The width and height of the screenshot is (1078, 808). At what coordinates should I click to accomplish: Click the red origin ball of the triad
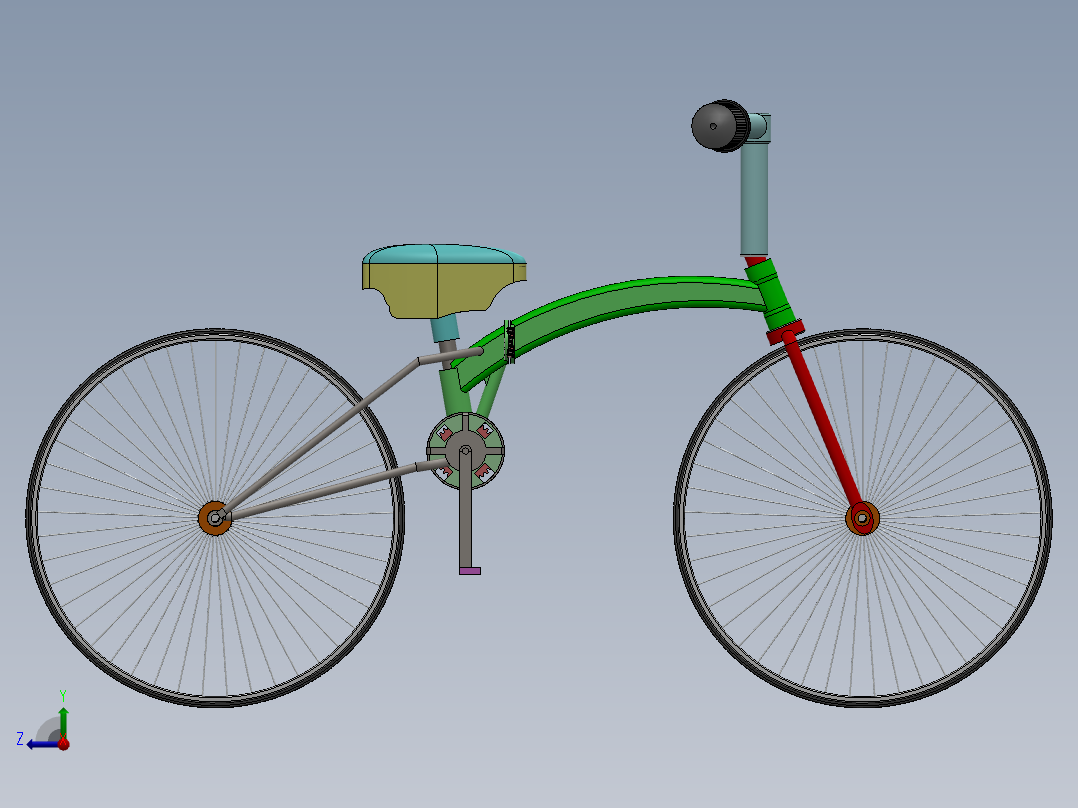(x=63, y=744)
